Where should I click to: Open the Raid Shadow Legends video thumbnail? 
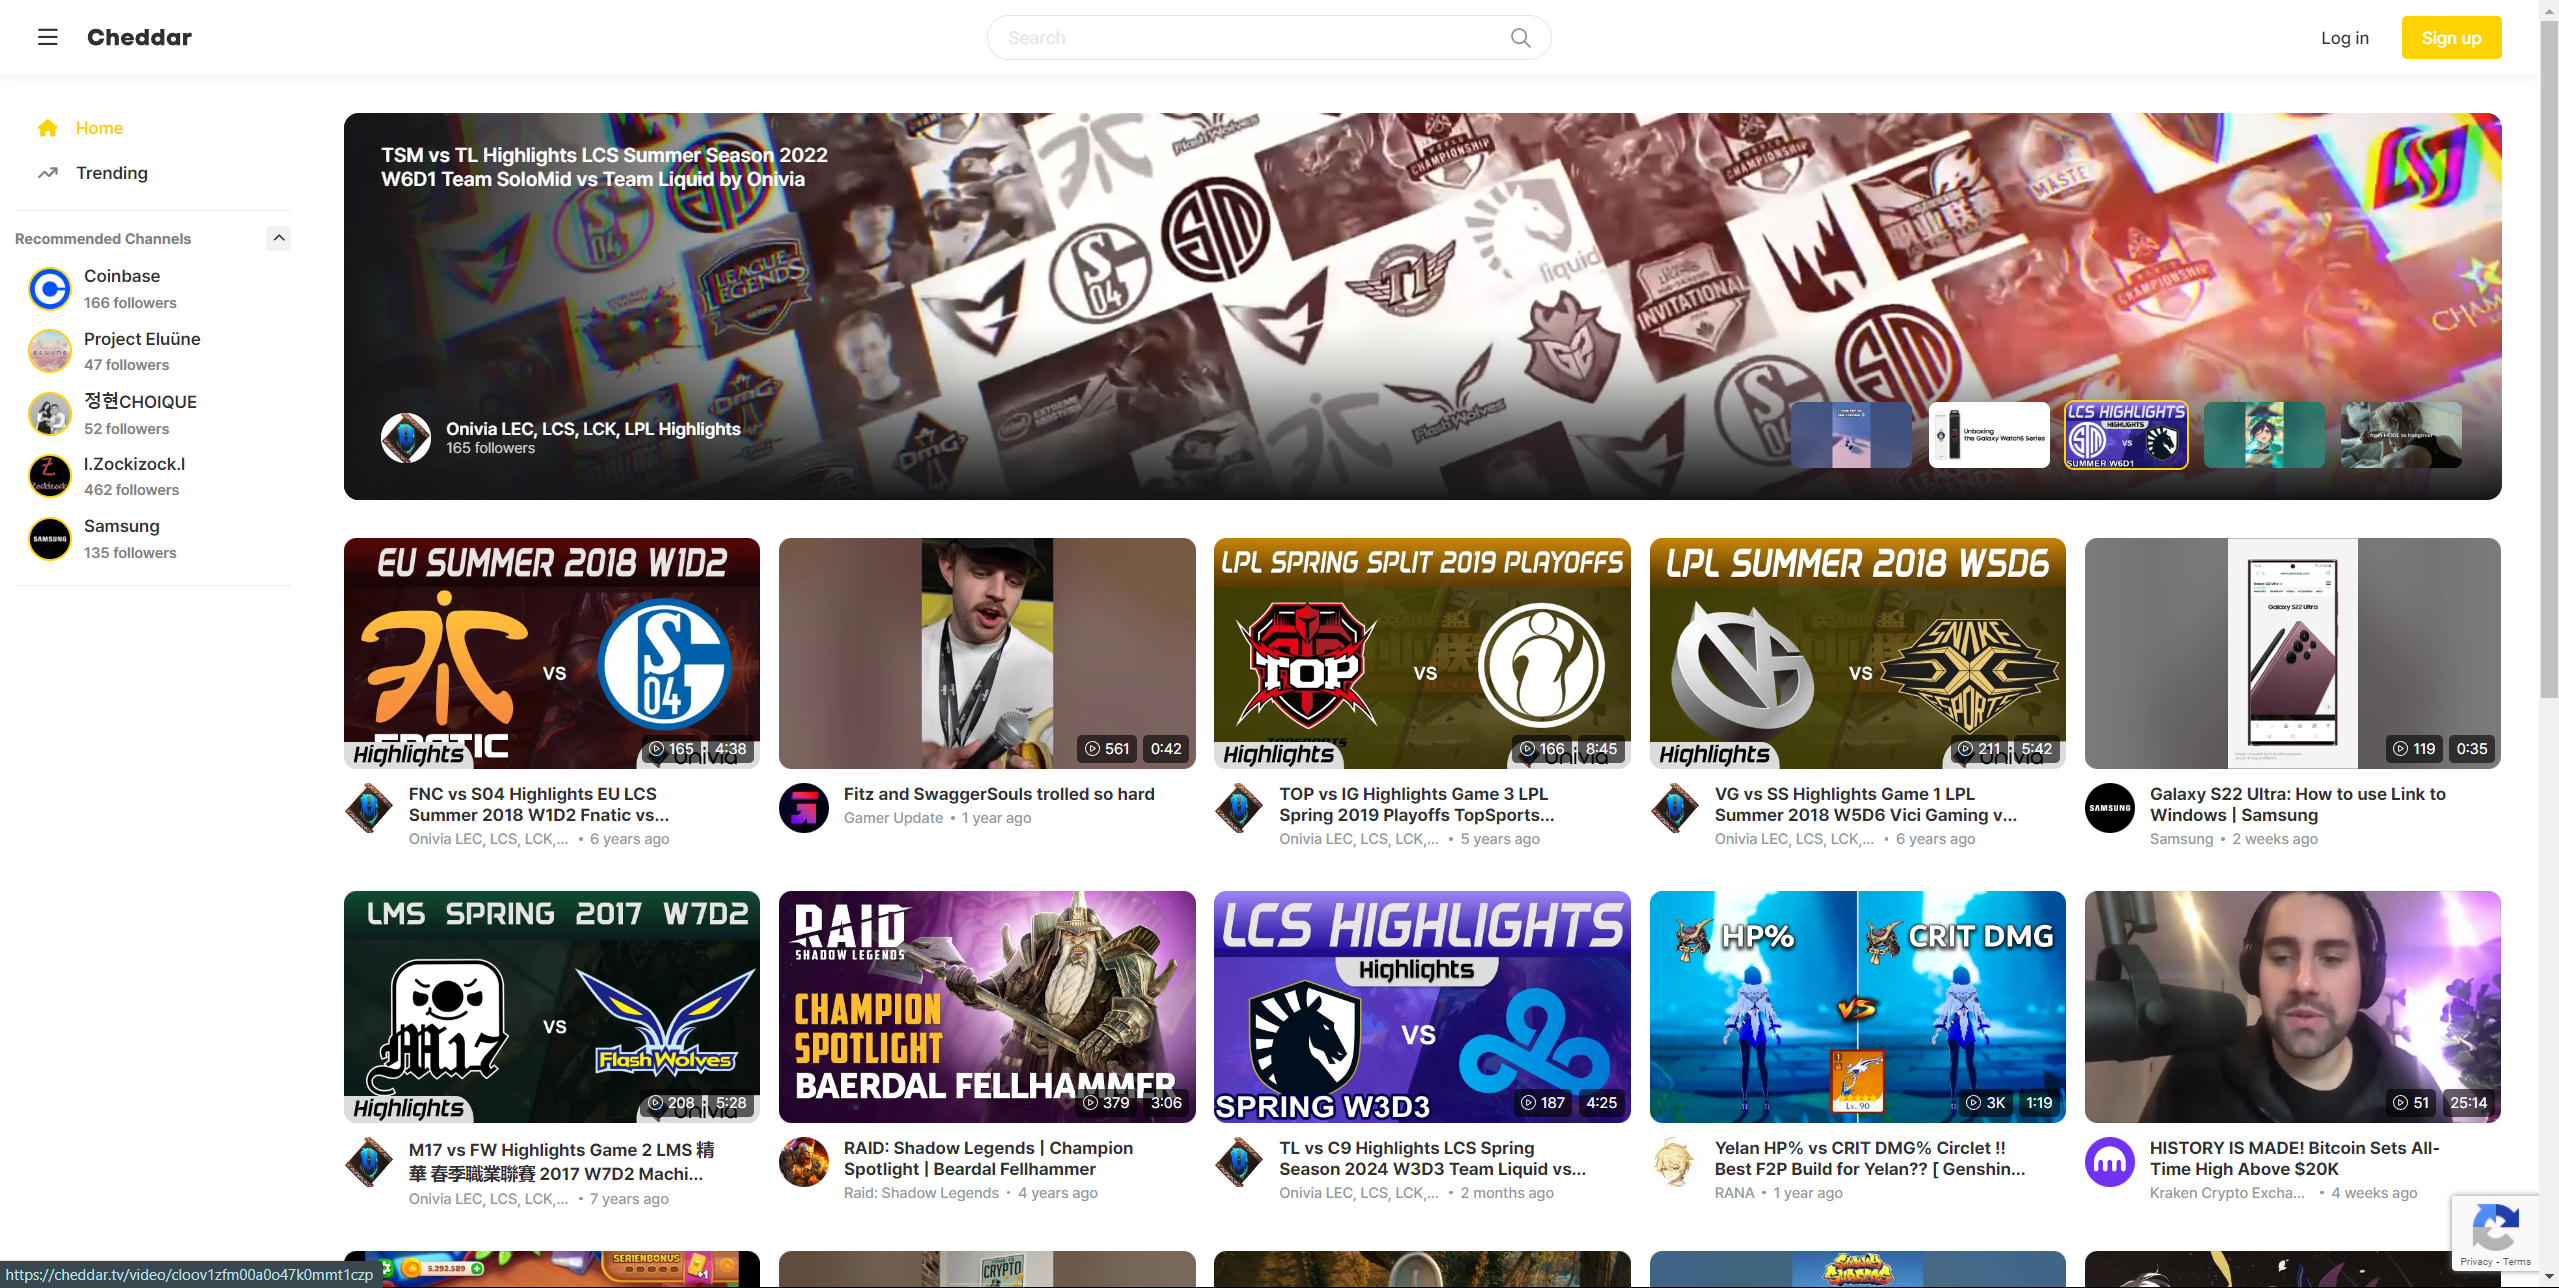tap(986, 1006)
